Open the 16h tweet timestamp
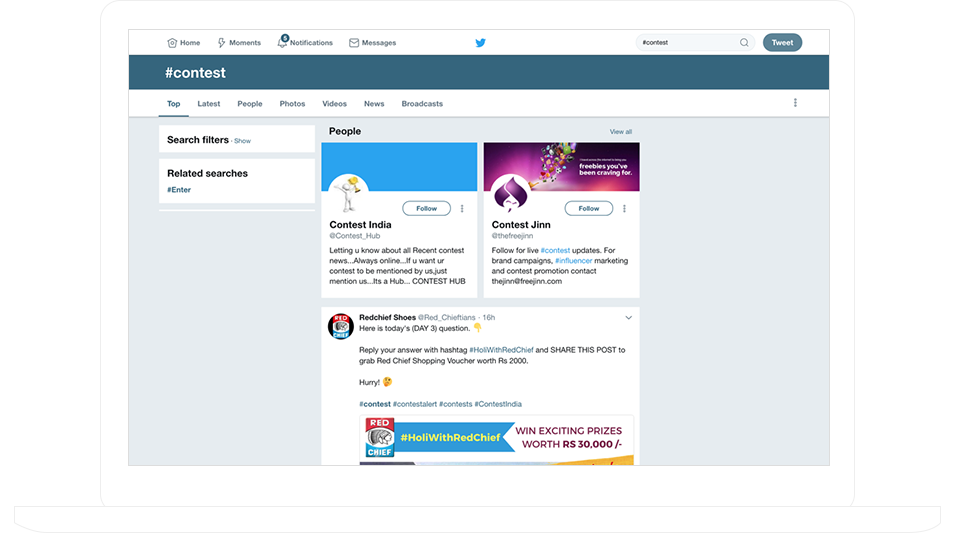 pos(489,317)
